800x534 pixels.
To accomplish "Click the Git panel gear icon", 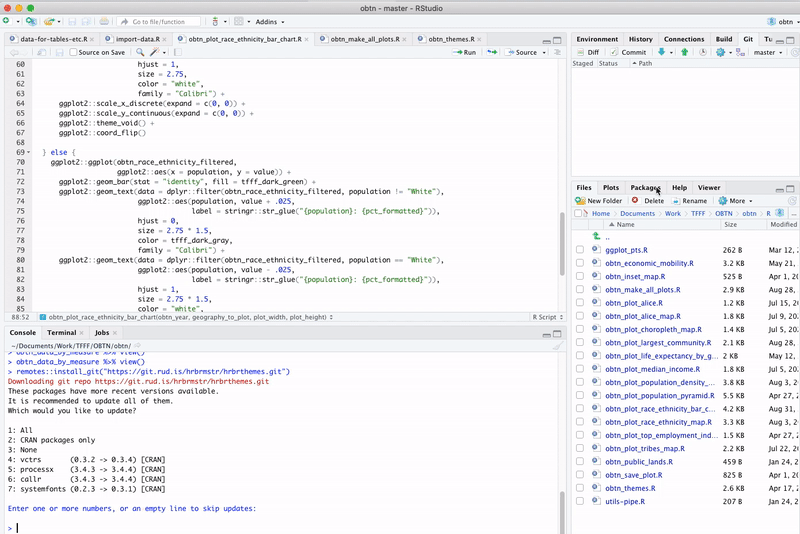I will (x=720, y=52).
